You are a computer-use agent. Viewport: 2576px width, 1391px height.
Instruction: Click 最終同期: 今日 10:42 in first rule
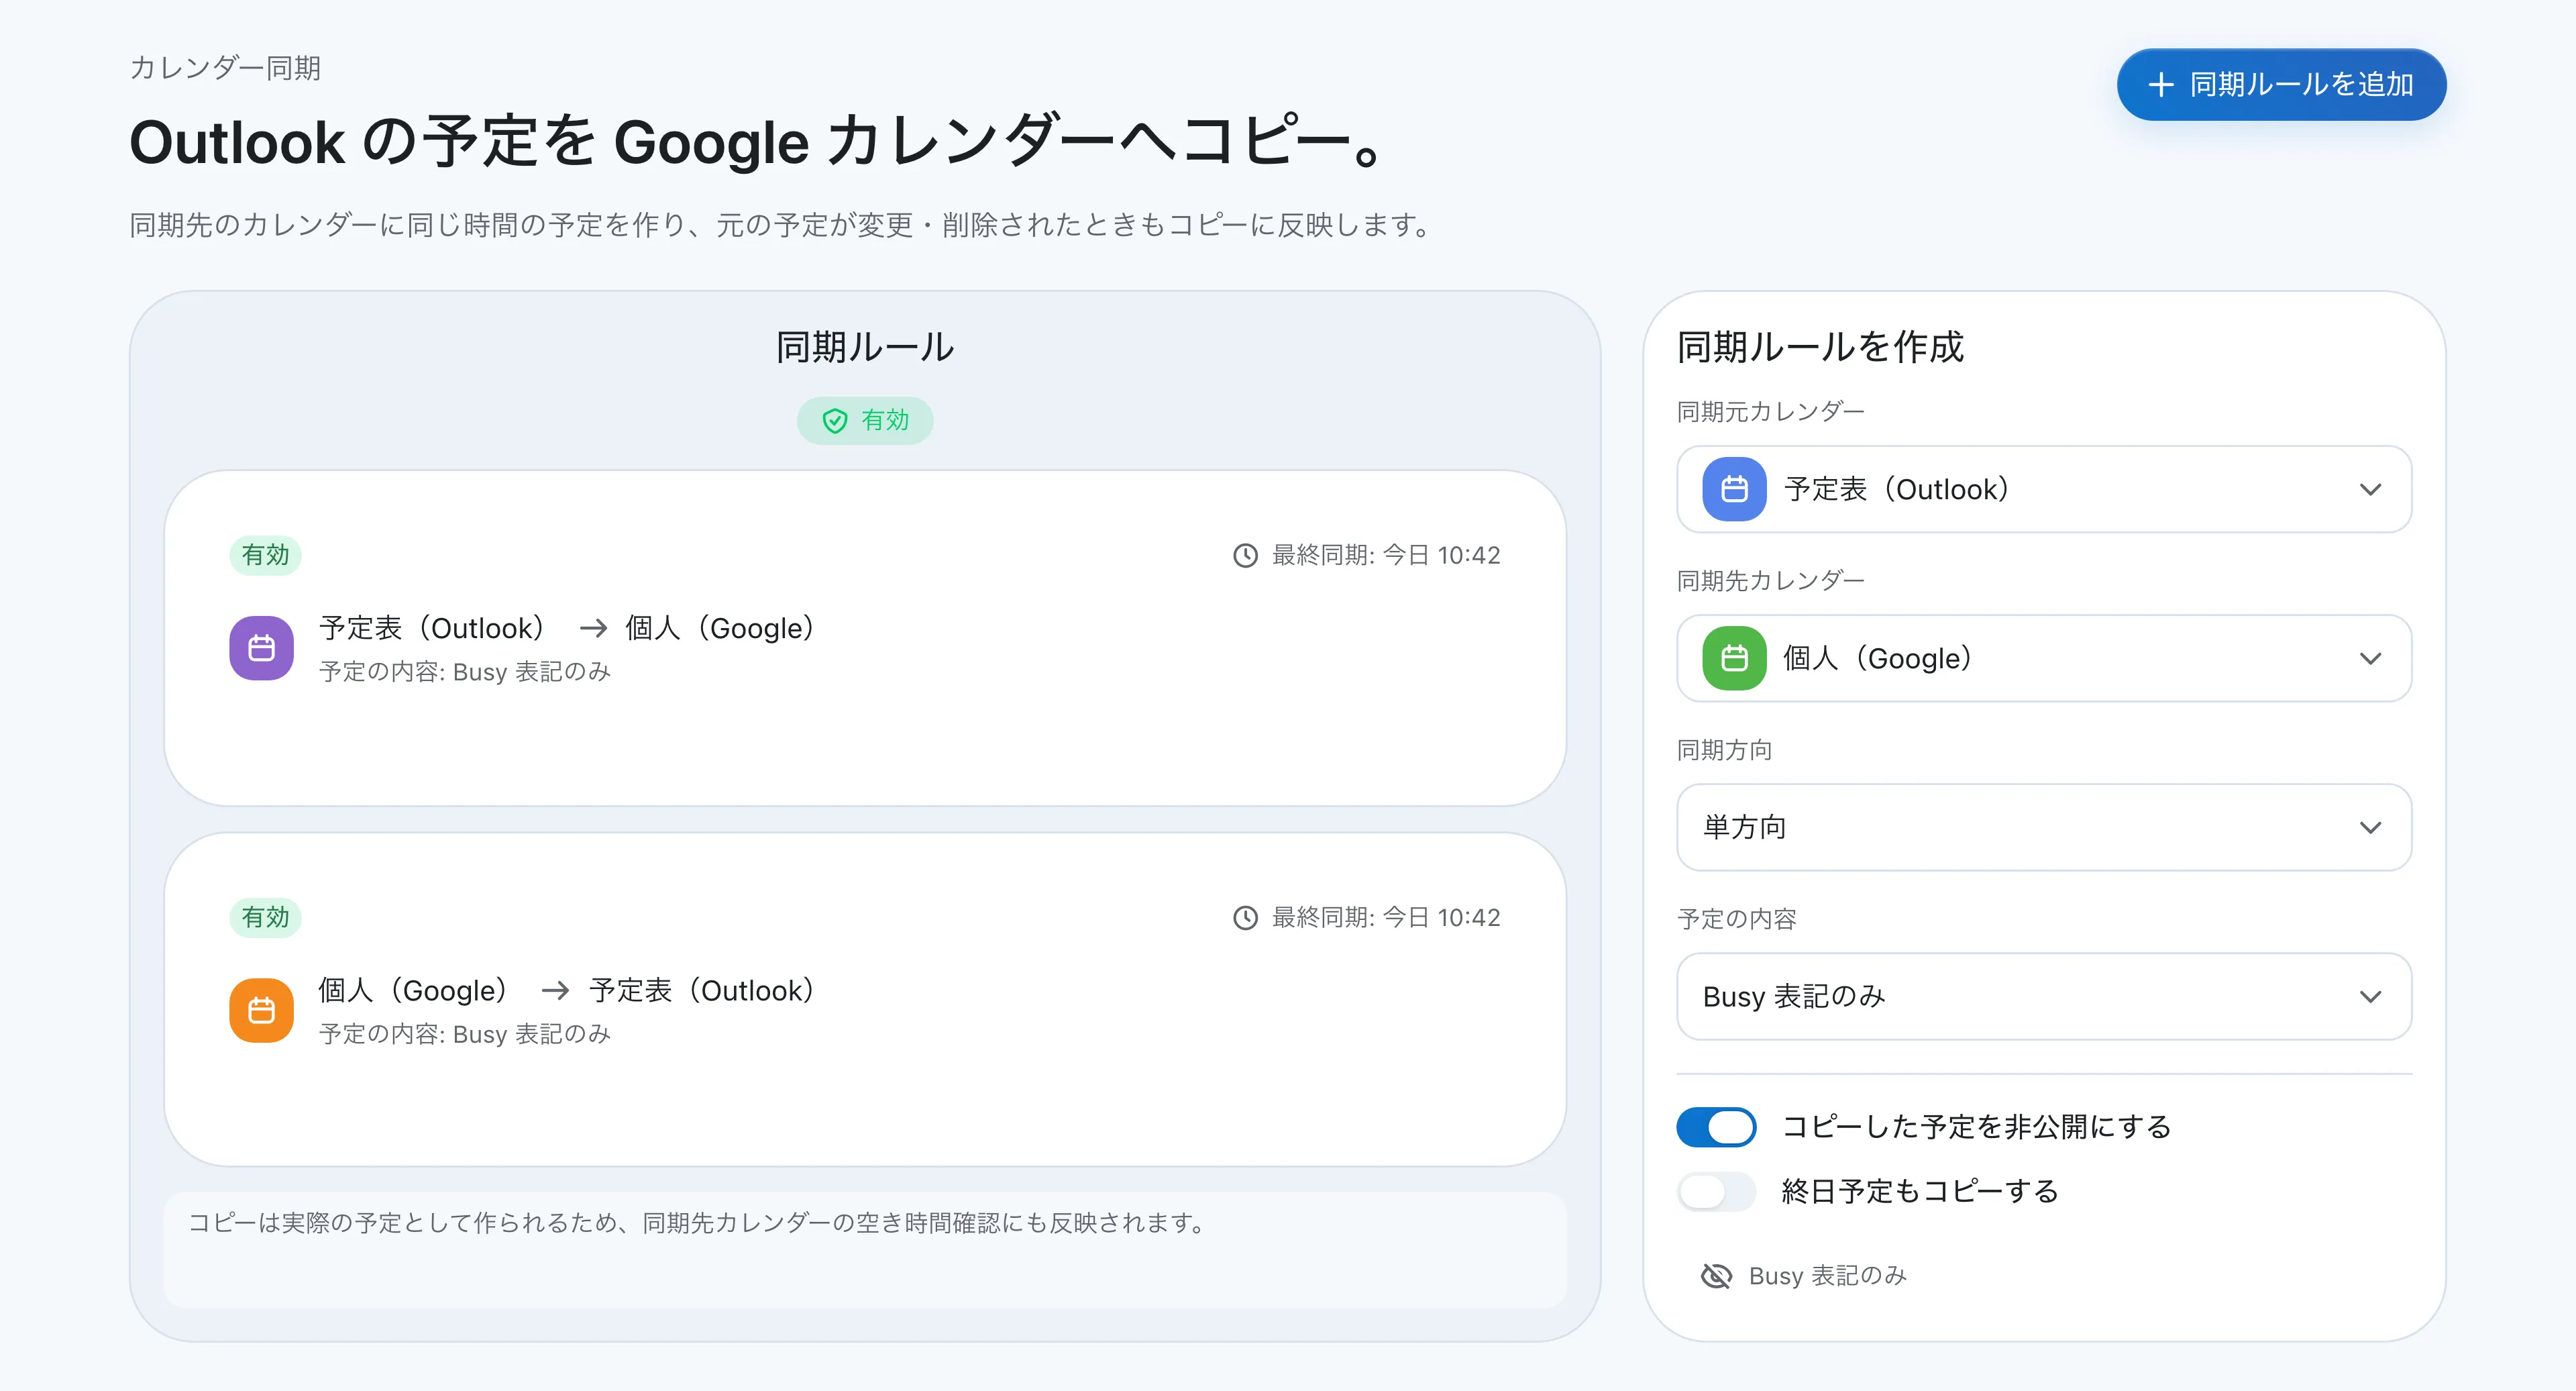click(1386, 555)
